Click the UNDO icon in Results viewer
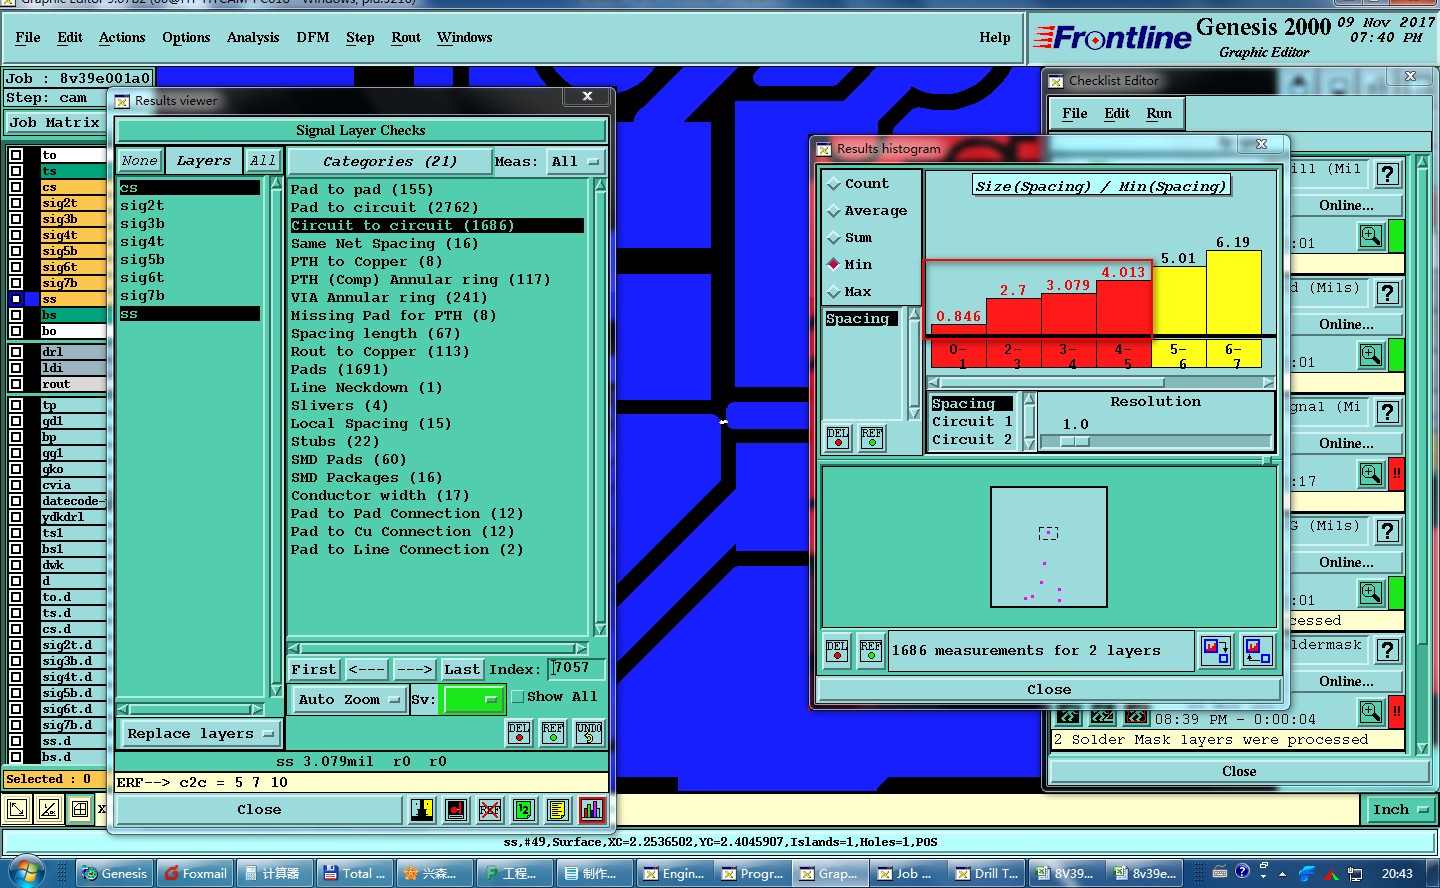 pyautogui.click(x=589, y=733)
